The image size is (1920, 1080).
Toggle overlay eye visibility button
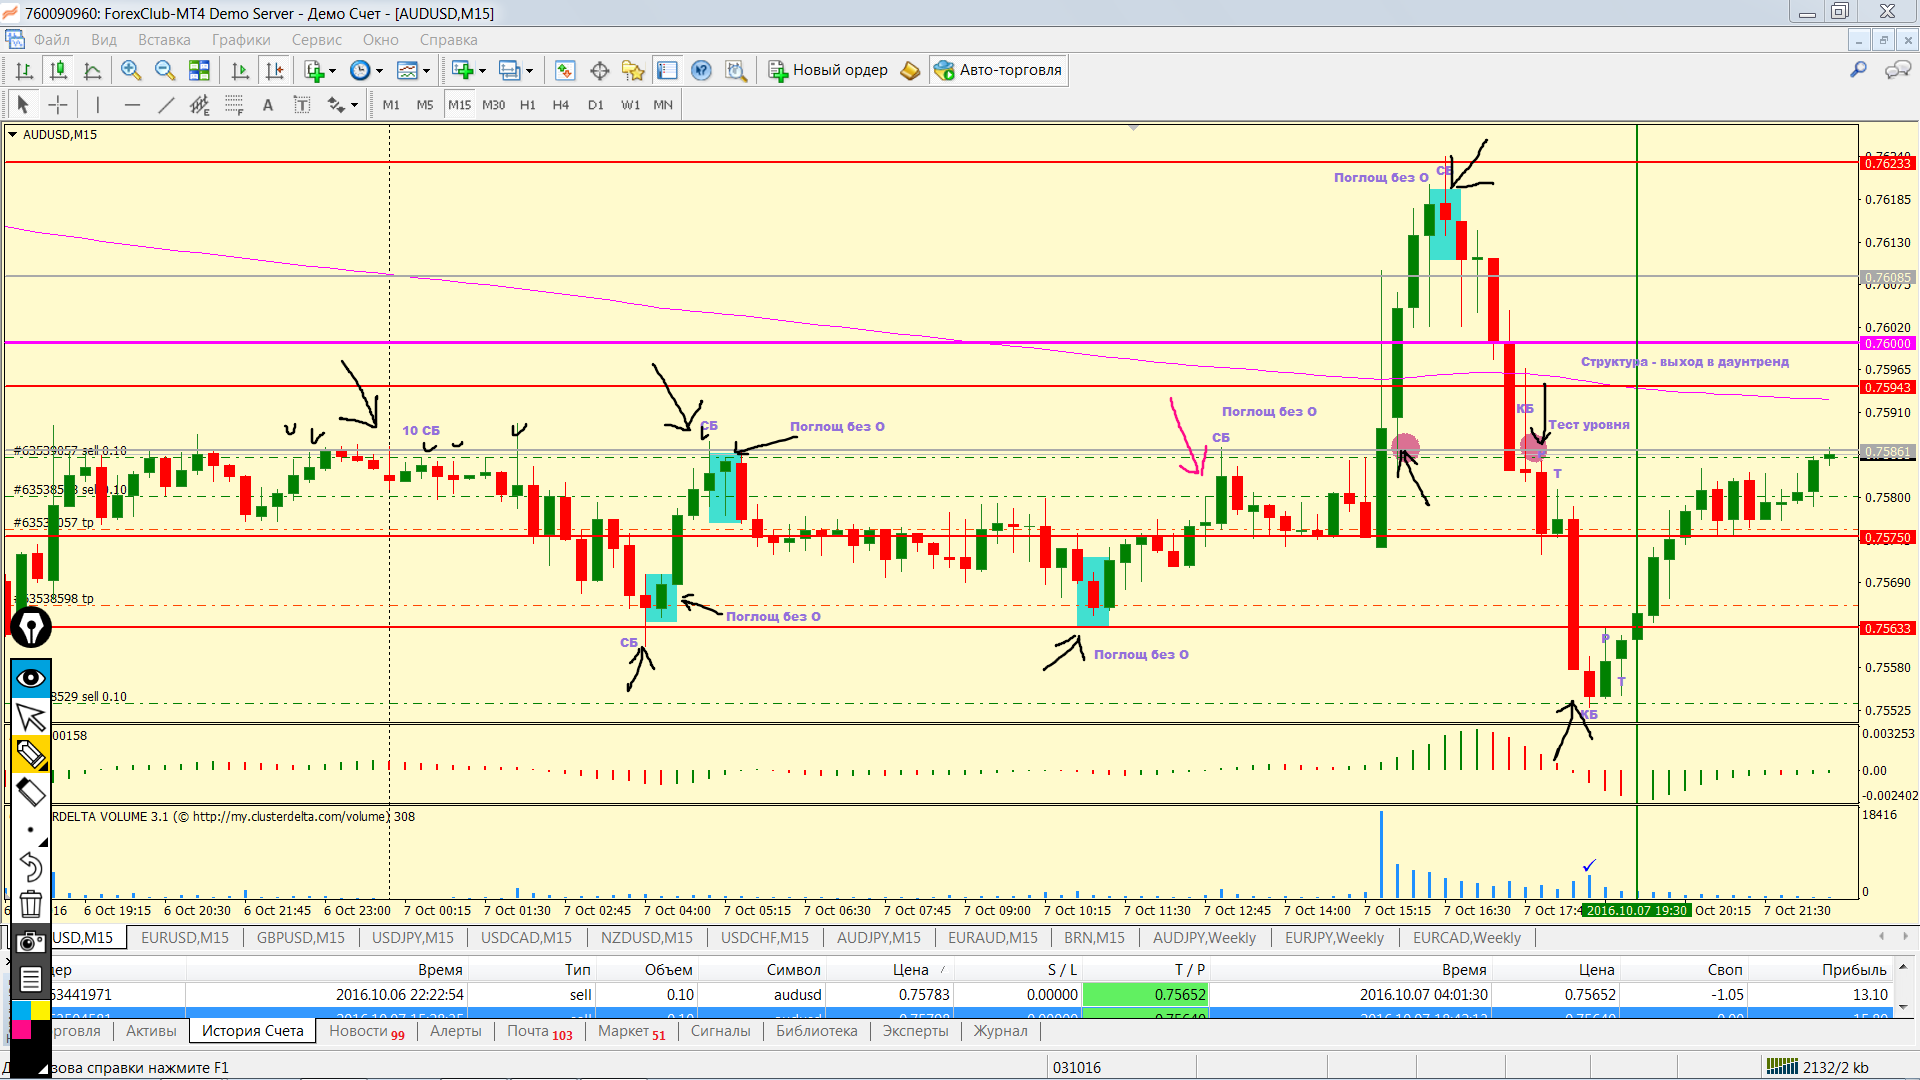click(x=31, y=678)
